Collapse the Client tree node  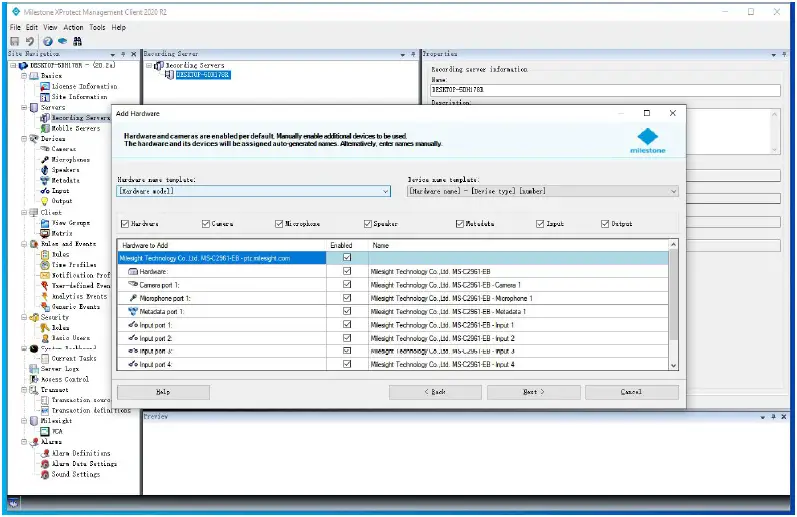[x=24, y=212]
